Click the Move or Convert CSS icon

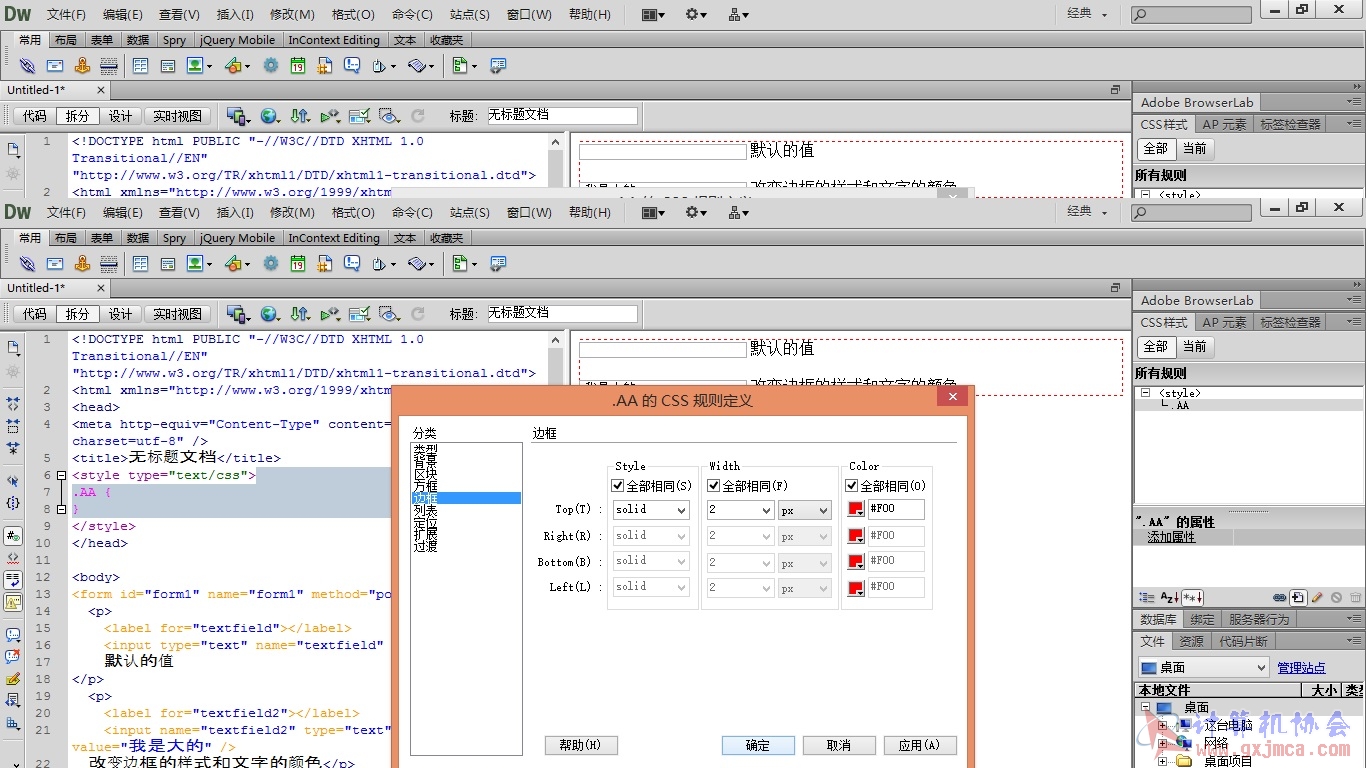coord(13,723)
